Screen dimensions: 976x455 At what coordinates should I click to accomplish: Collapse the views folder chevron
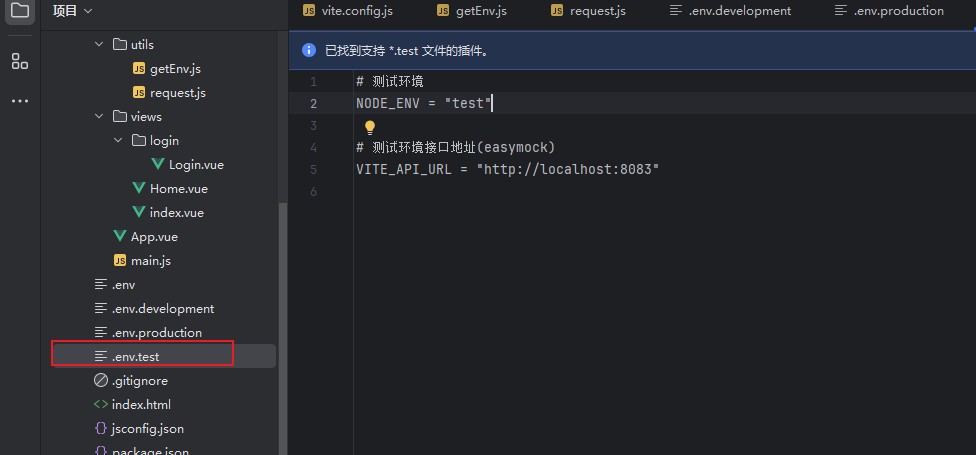pyautogui.click(x=99, y=116)
